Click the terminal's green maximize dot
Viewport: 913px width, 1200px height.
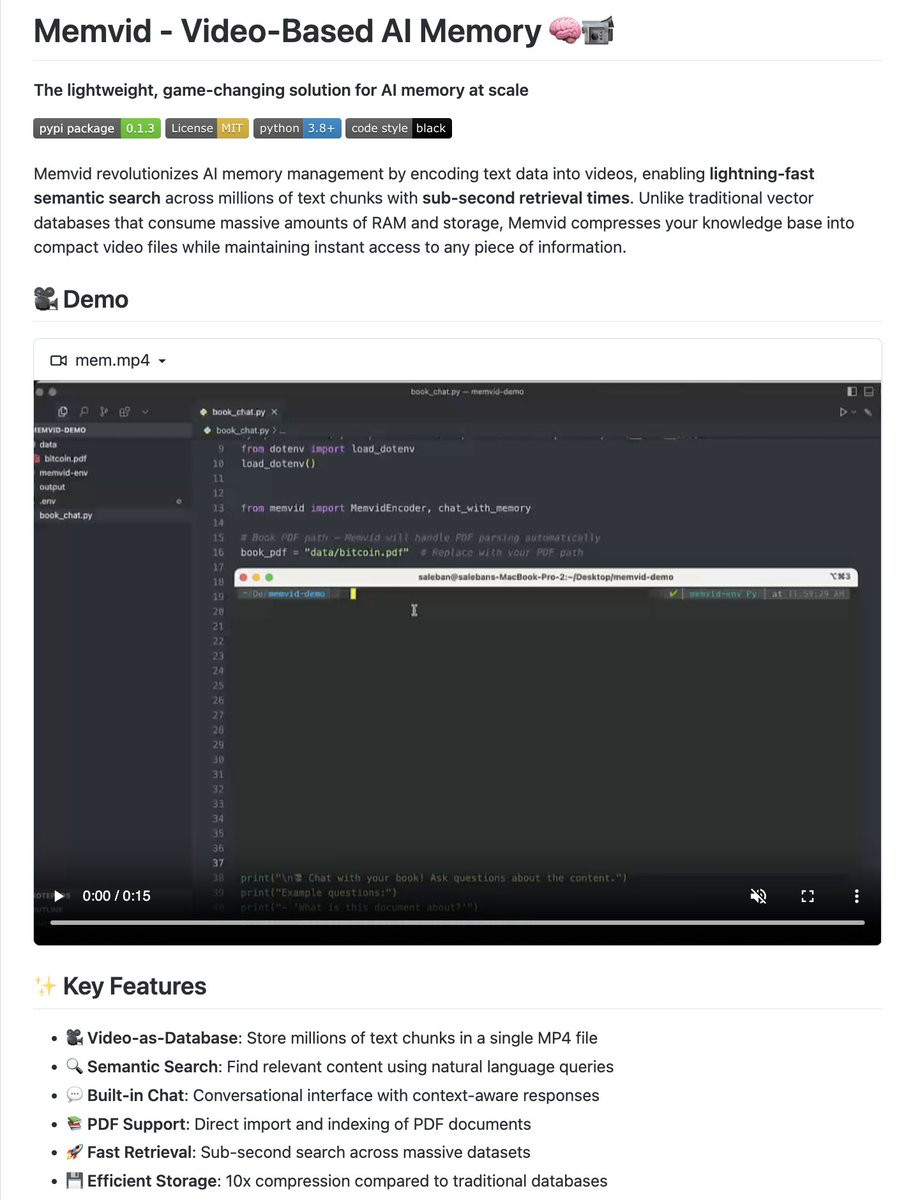point(268,577)
